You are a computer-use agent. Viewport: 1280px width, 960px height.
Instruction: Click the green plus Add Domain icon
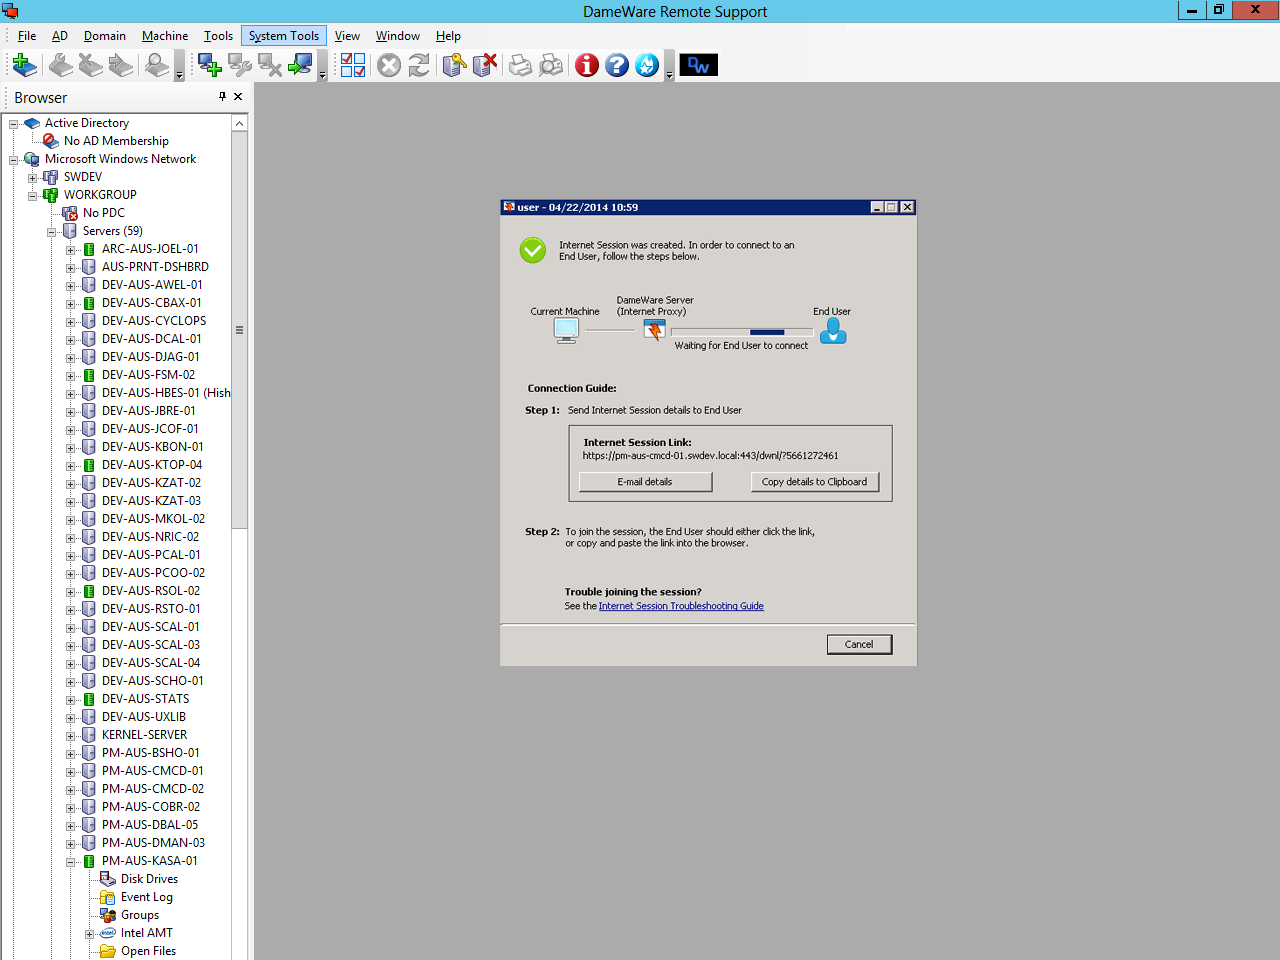coord(25,66)
